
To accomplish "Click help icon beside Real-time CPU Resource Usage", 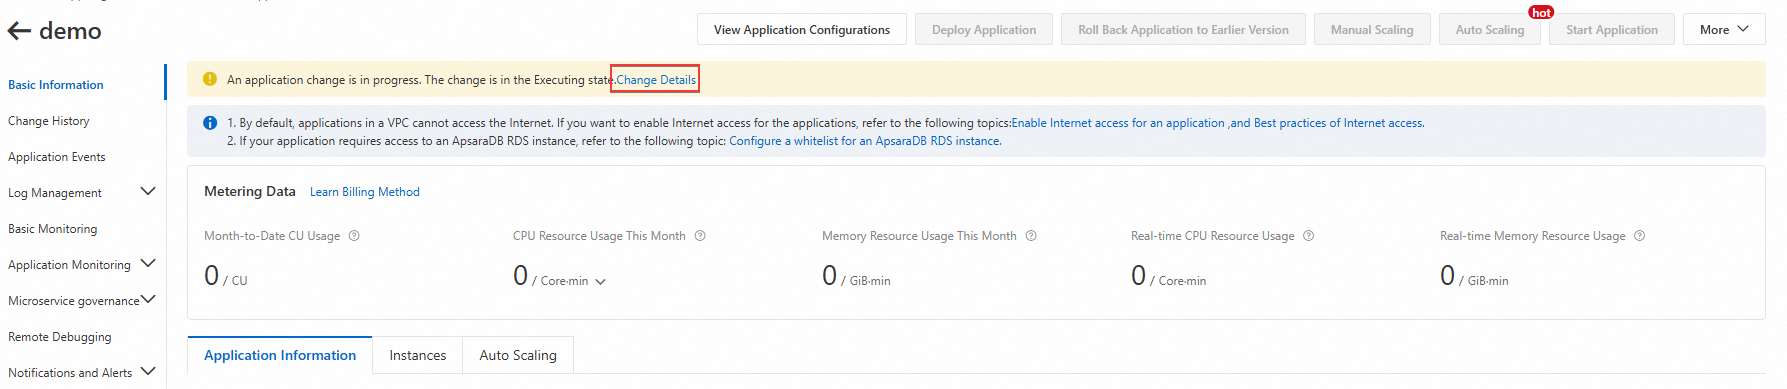I will click(x=1309, y=236).
